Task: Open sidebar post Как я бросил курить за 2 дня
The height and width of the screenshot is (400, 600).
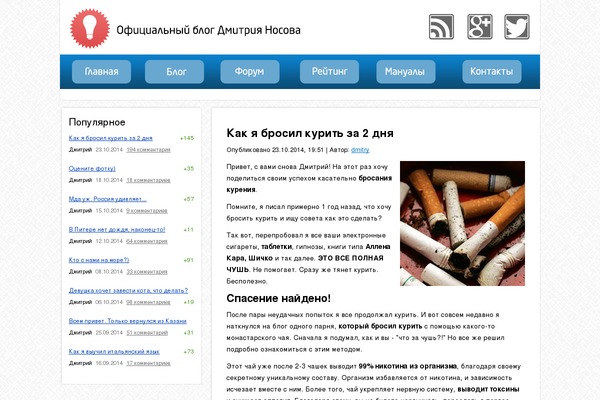Action: pos(111,138)
